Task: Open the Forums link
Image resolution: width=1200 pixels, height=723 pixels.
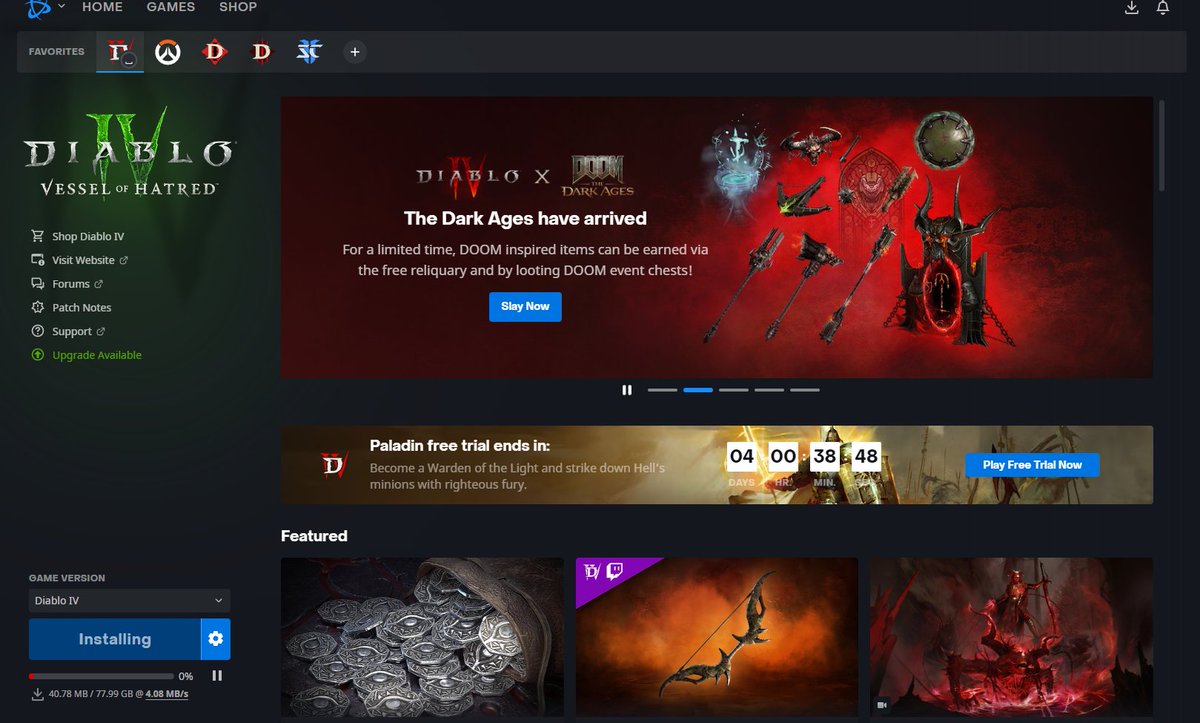Action: pos(67,284)
